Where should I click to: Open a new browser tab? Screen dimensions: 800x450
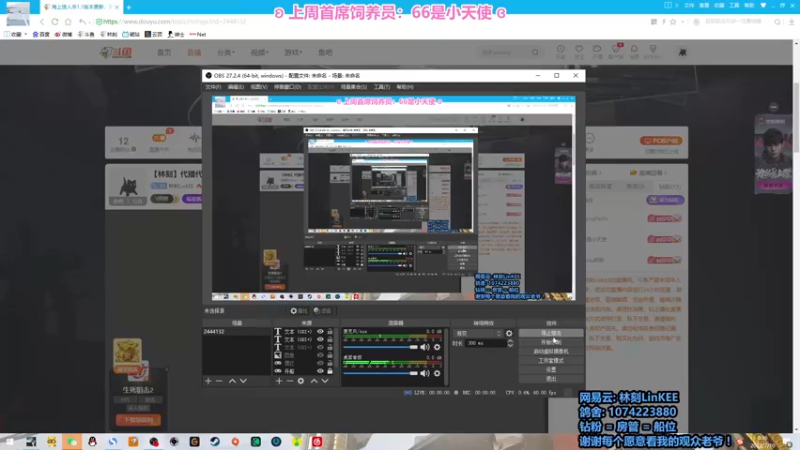129,7
